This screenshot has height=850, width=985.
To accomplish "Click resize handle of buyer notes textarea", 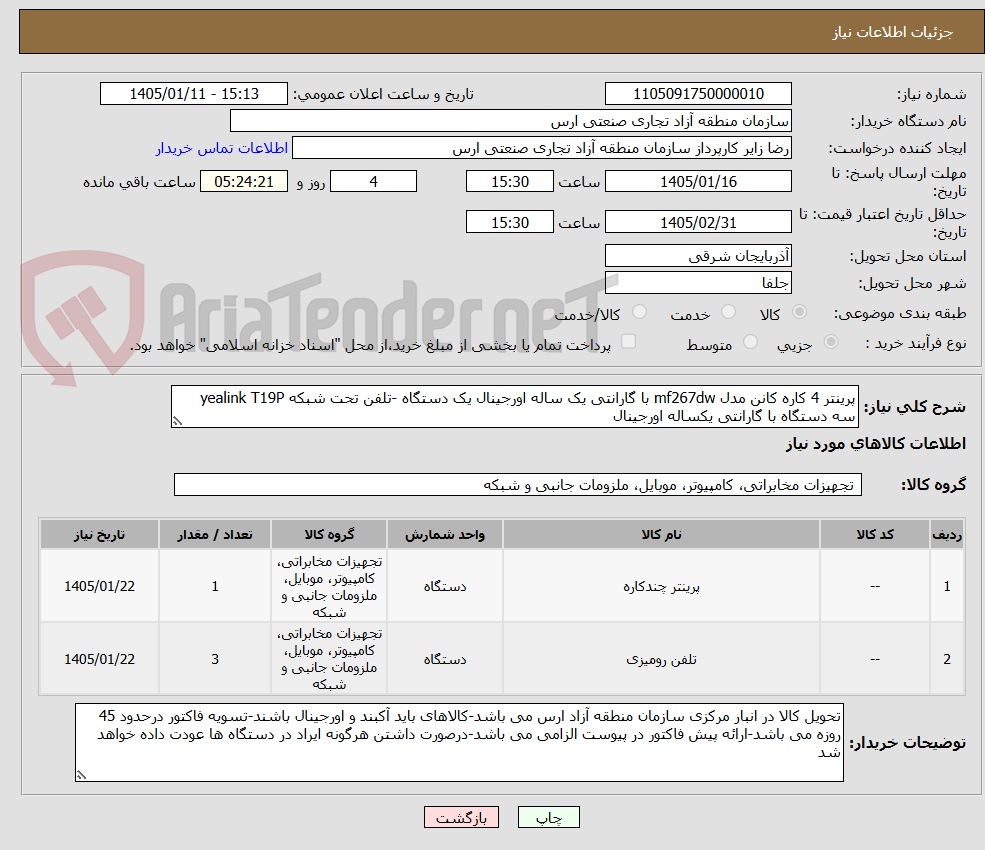I will (x=81, y=776).
